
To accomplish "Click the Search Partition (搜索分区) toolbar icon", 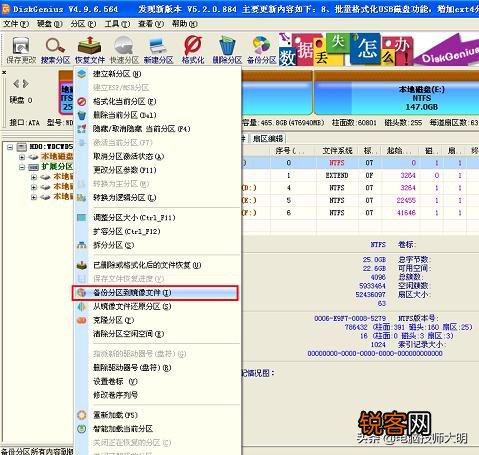I will (x=55, y=50).
